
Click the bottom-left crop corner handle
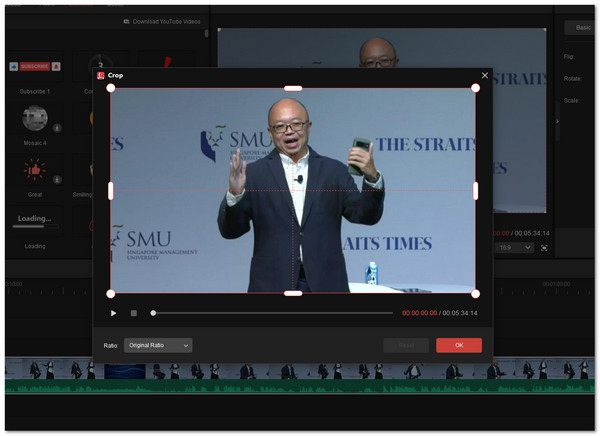point(111,294)
